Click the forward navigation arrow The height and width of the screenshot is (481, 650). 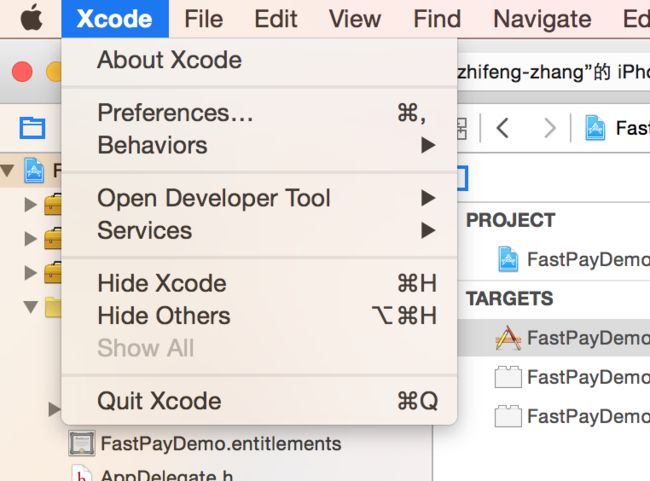point(550,128)
